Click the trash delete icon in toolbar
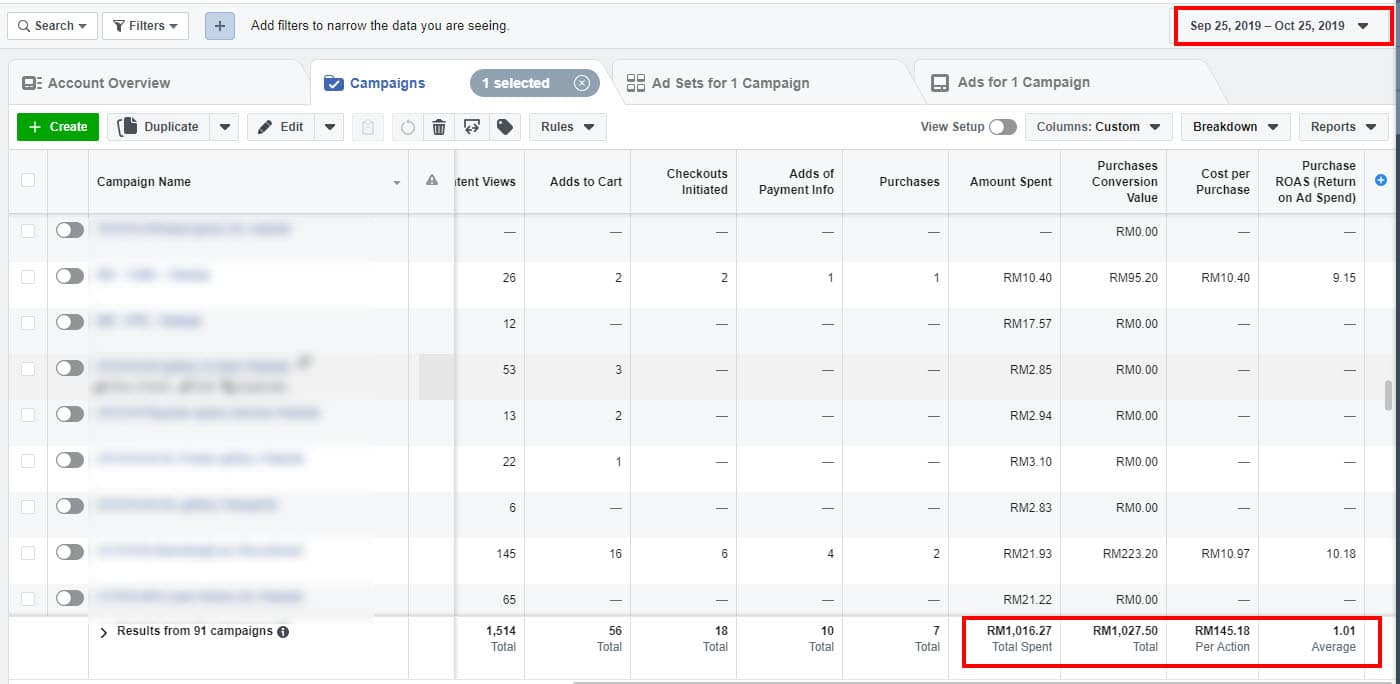The image size is (1400, 684). click(438, 127)
